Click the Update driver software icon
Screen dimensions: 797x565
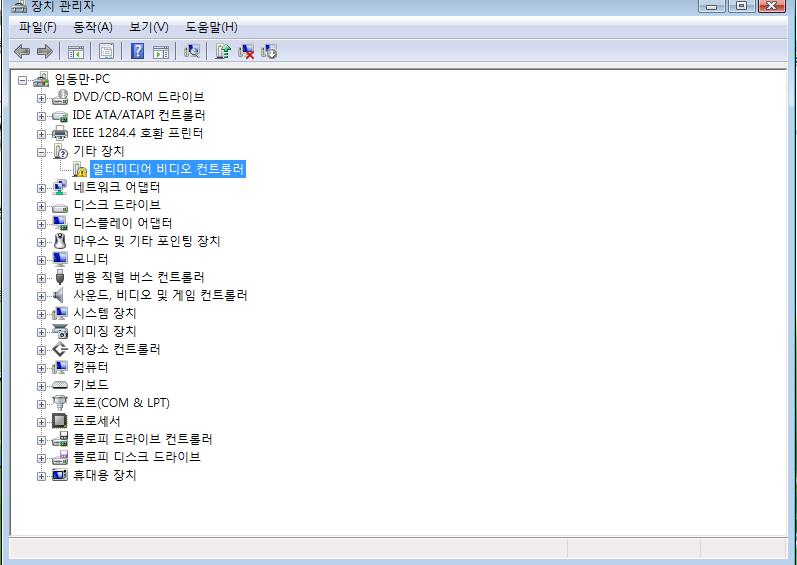click(223, 51)
